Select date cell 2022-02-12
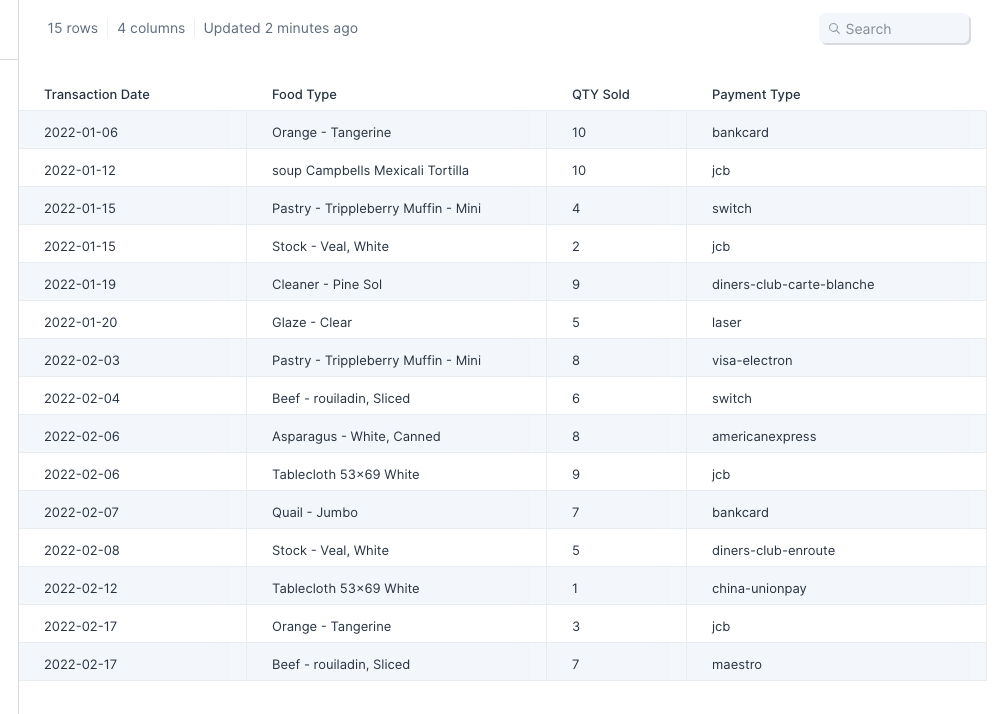The width and height of the screenshot is (1006, 714). point(133,588)
